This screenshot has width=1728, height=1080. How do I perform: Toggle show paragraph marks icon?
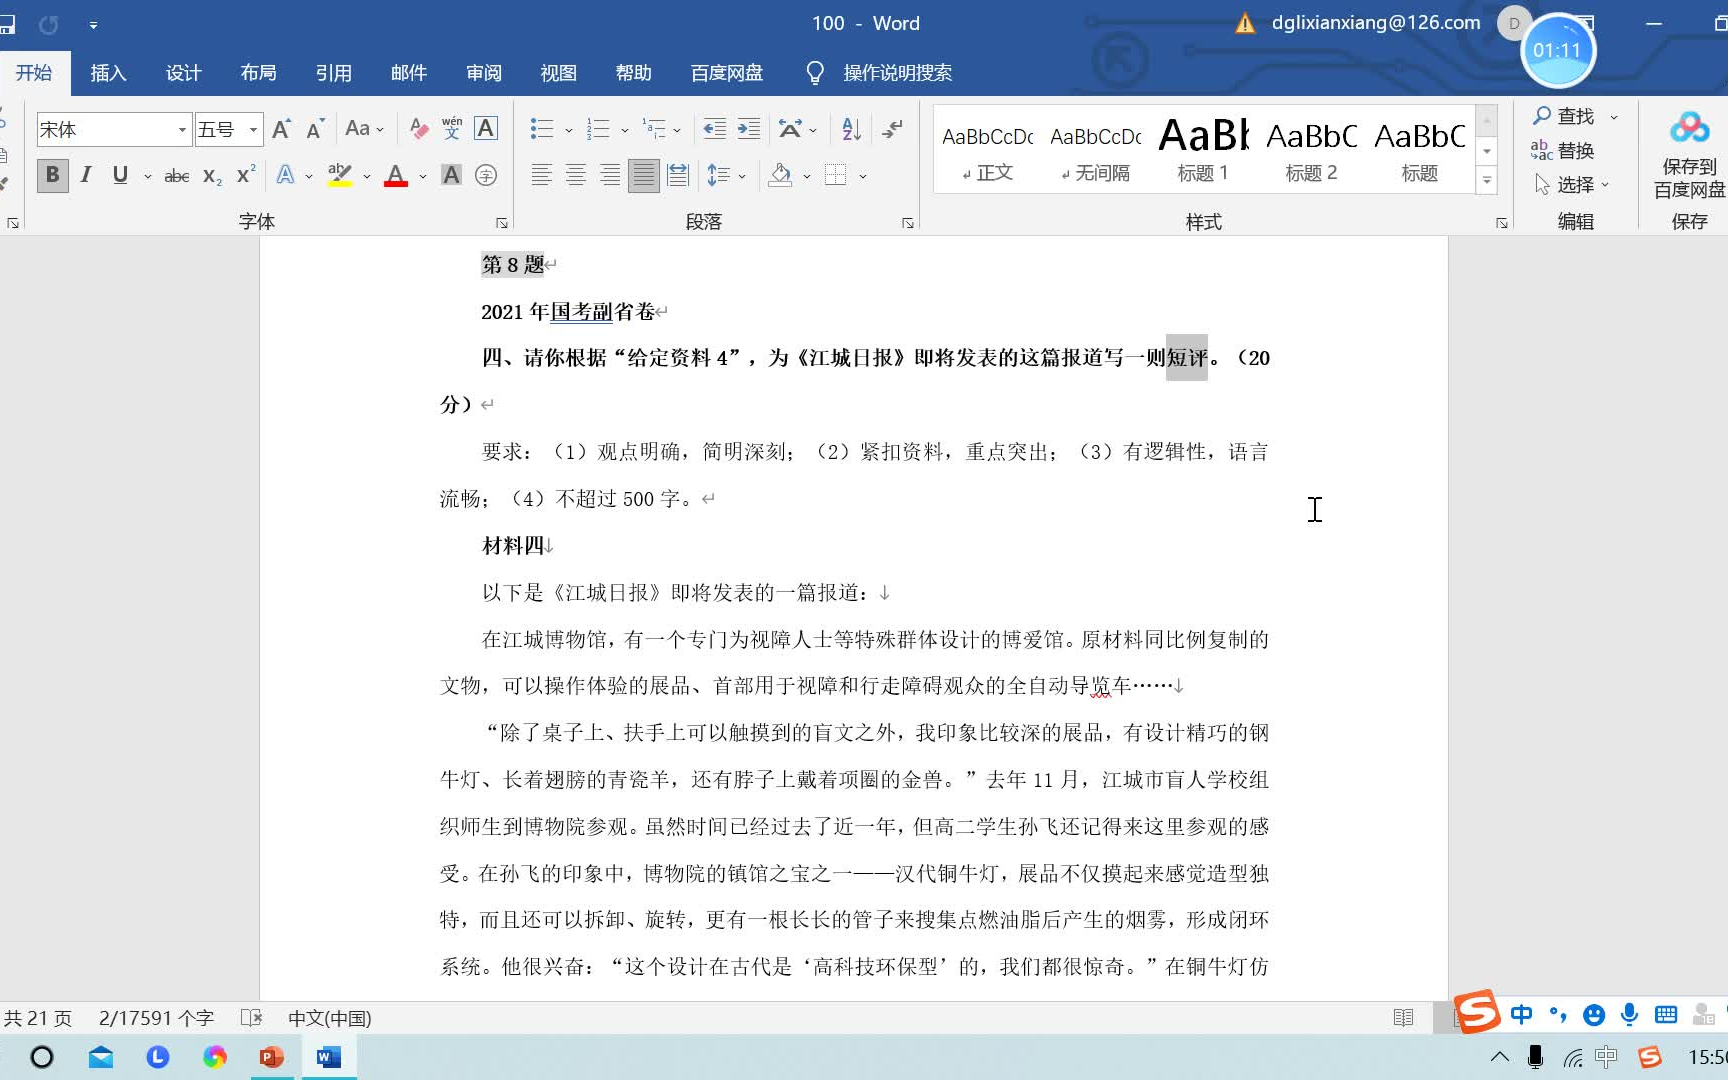click(x=892, y=129)
